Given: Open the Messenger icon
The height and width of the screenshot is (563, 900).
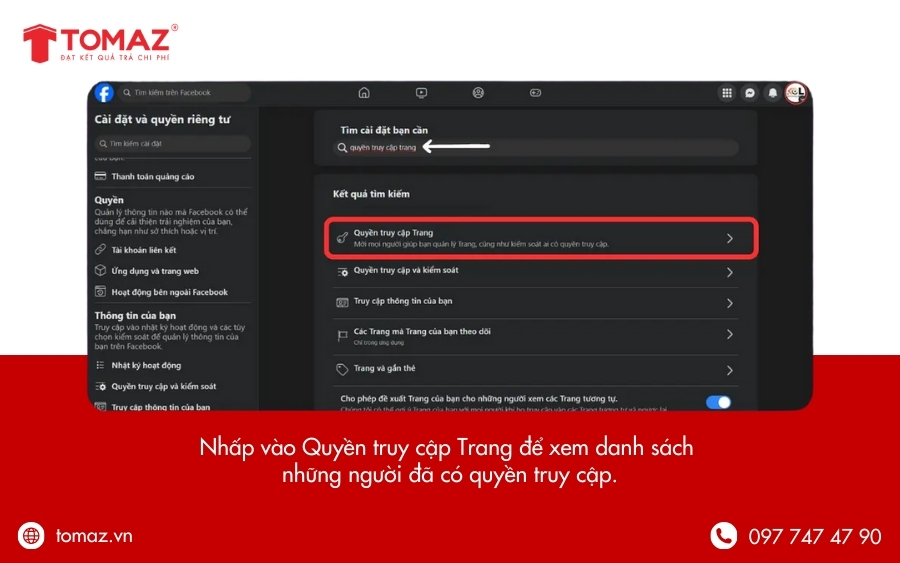Looking at the screenshot, I should [x=750, y=93].
